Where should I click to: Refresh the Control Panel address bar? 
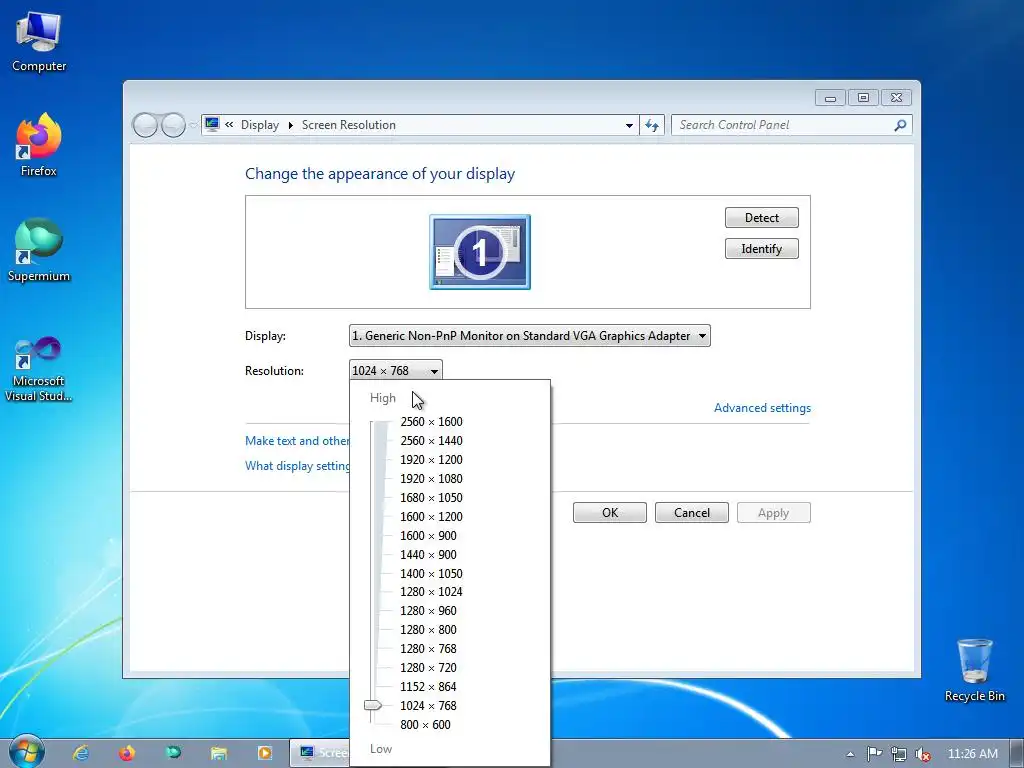click(x=652, y=125)
